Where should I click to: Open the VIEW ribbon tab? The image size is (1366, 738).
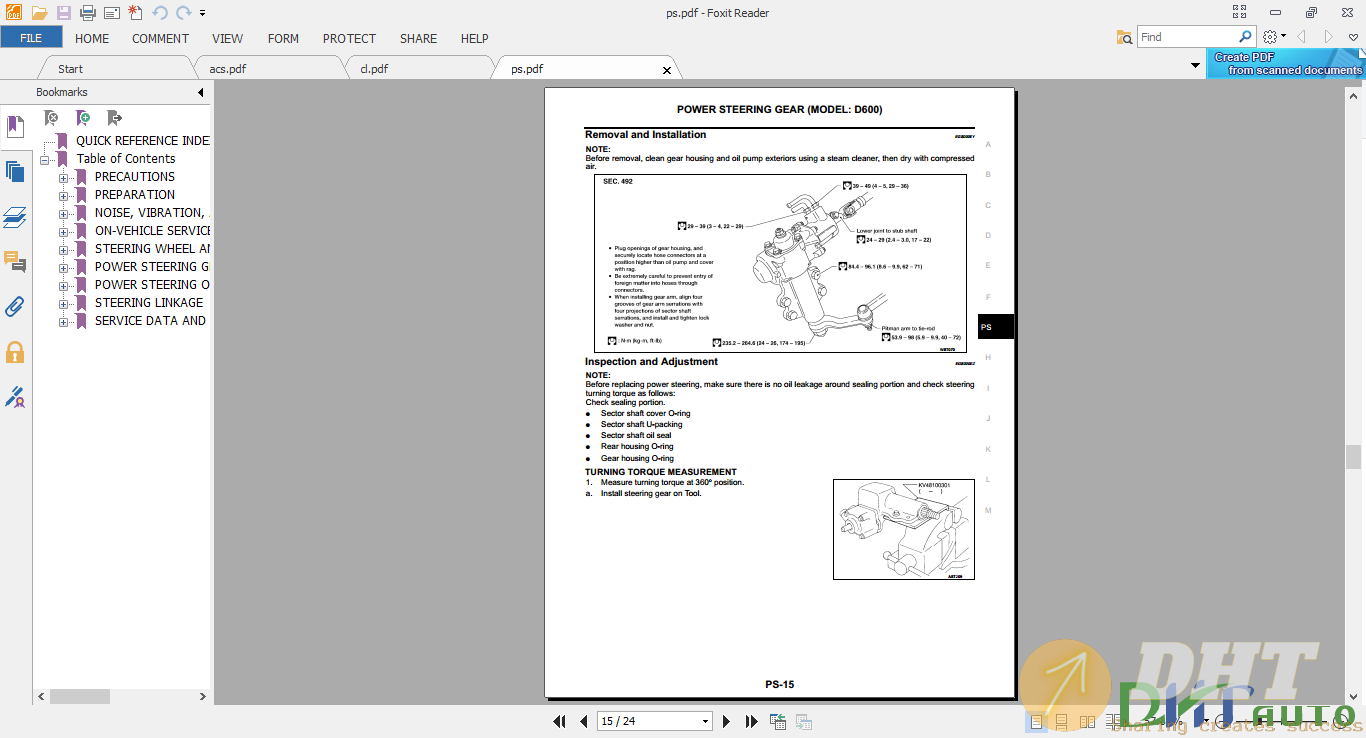tap(227, 38)
